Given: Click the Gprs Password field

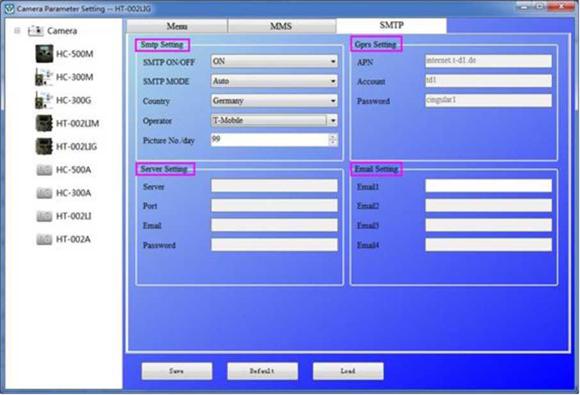Looking at the screenshot, I should [x=488, y=101].
